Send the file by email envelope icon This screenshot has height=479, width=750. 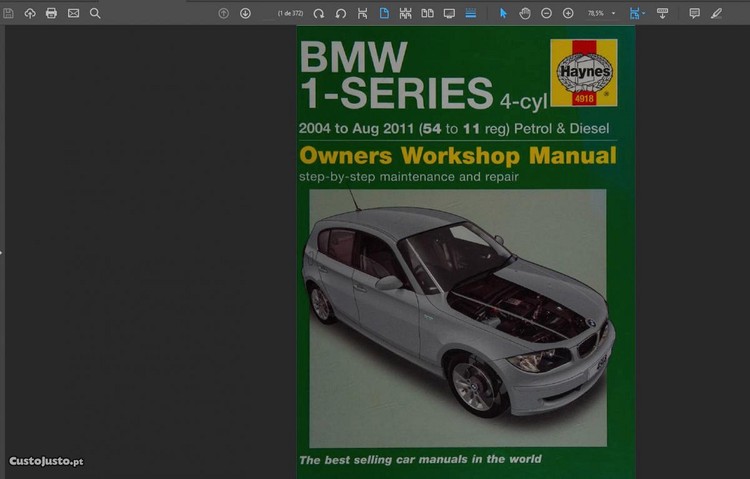click(x=73, y=13)
